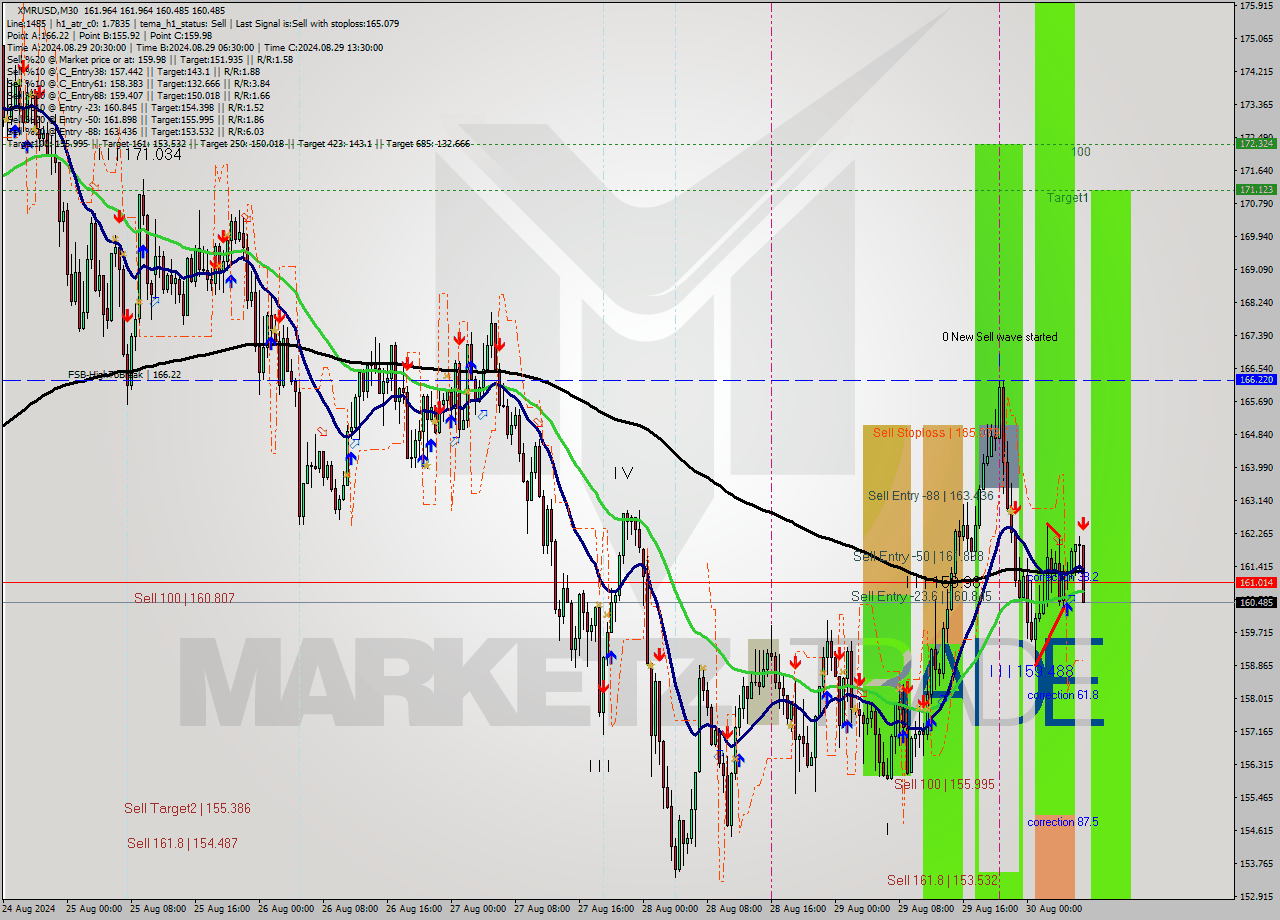
Task: Click the 'Sell 100 | 155.995' label
Action: [x=945, y=784]
